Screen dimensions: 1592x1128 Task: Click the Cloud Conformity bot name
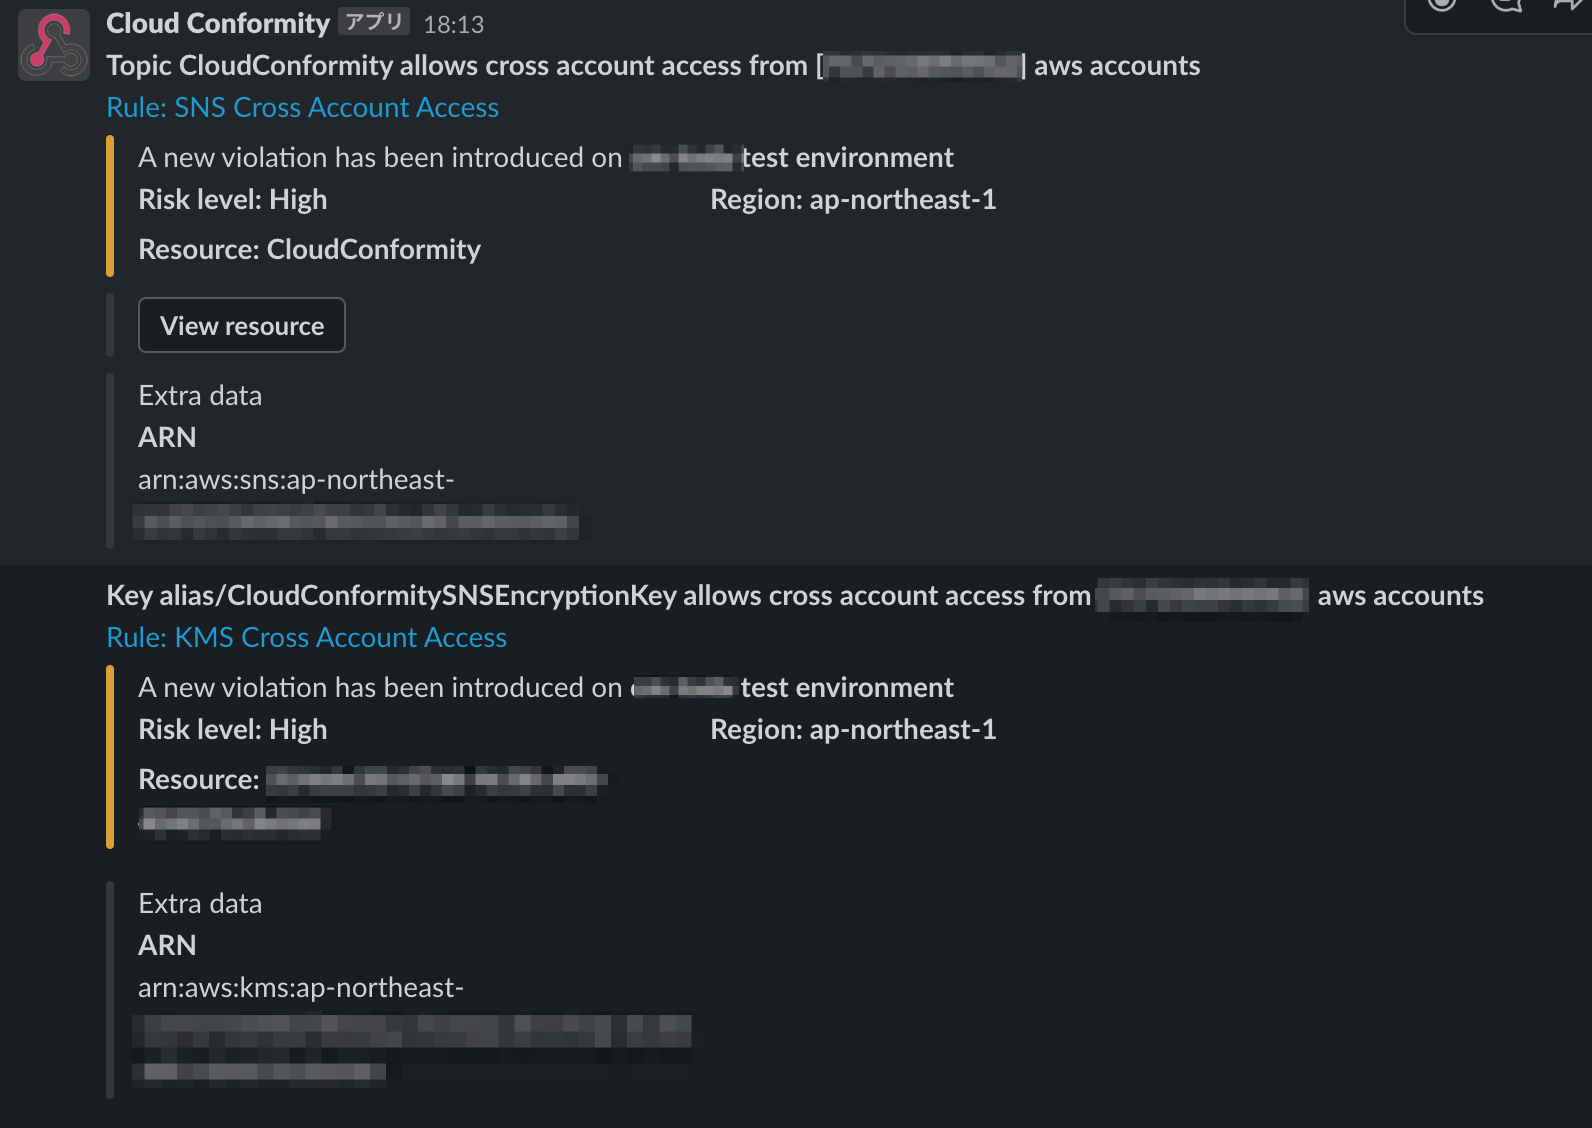[x=219, y=22]
